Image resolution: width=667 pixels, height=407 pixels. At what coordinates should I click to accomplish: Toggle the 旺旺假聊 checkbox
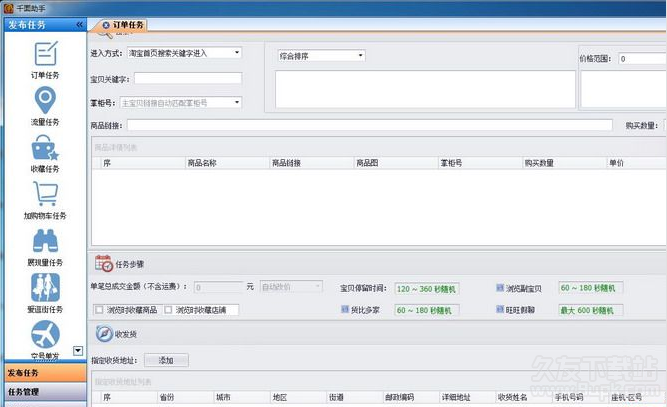pyautogui.click(x=500, y=309)
